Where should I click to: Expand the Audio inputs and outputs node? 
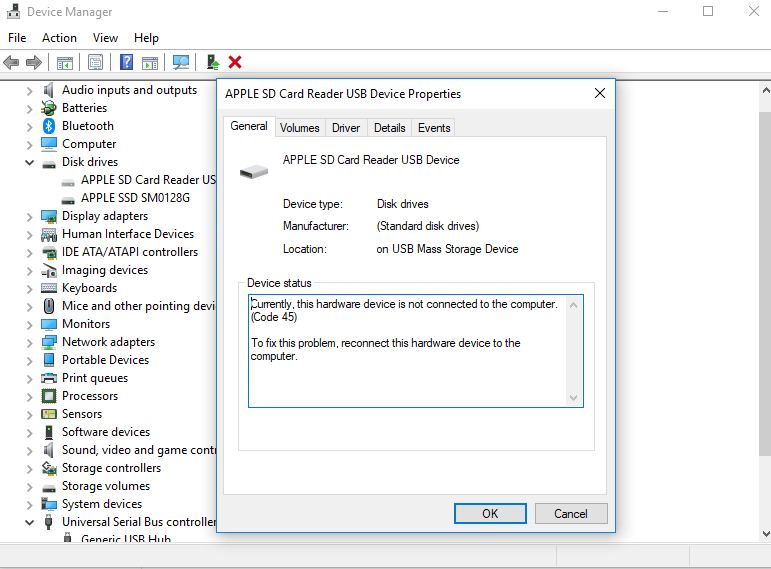click(30, 90)
